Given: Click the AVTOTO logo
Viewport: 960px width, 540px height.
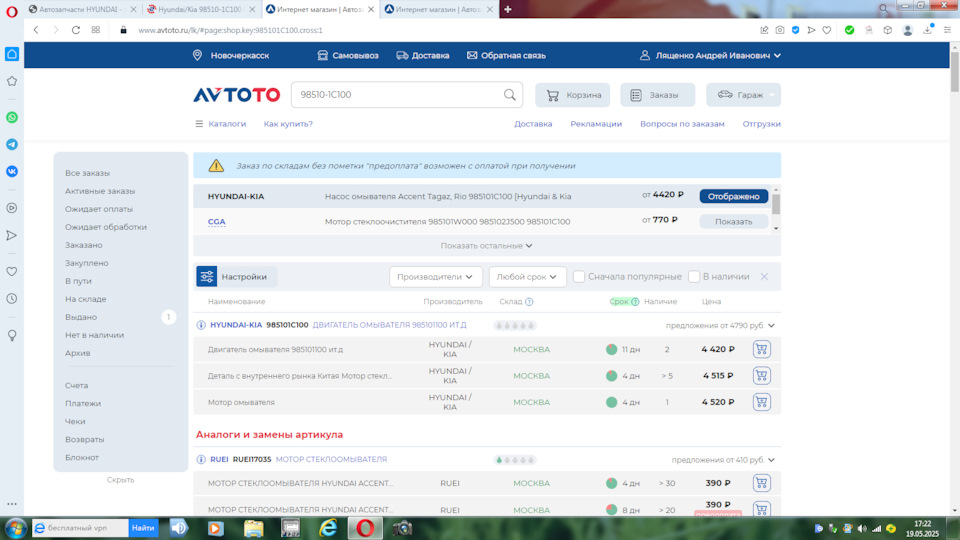Looking at the screenshot, I should [236, 95].
